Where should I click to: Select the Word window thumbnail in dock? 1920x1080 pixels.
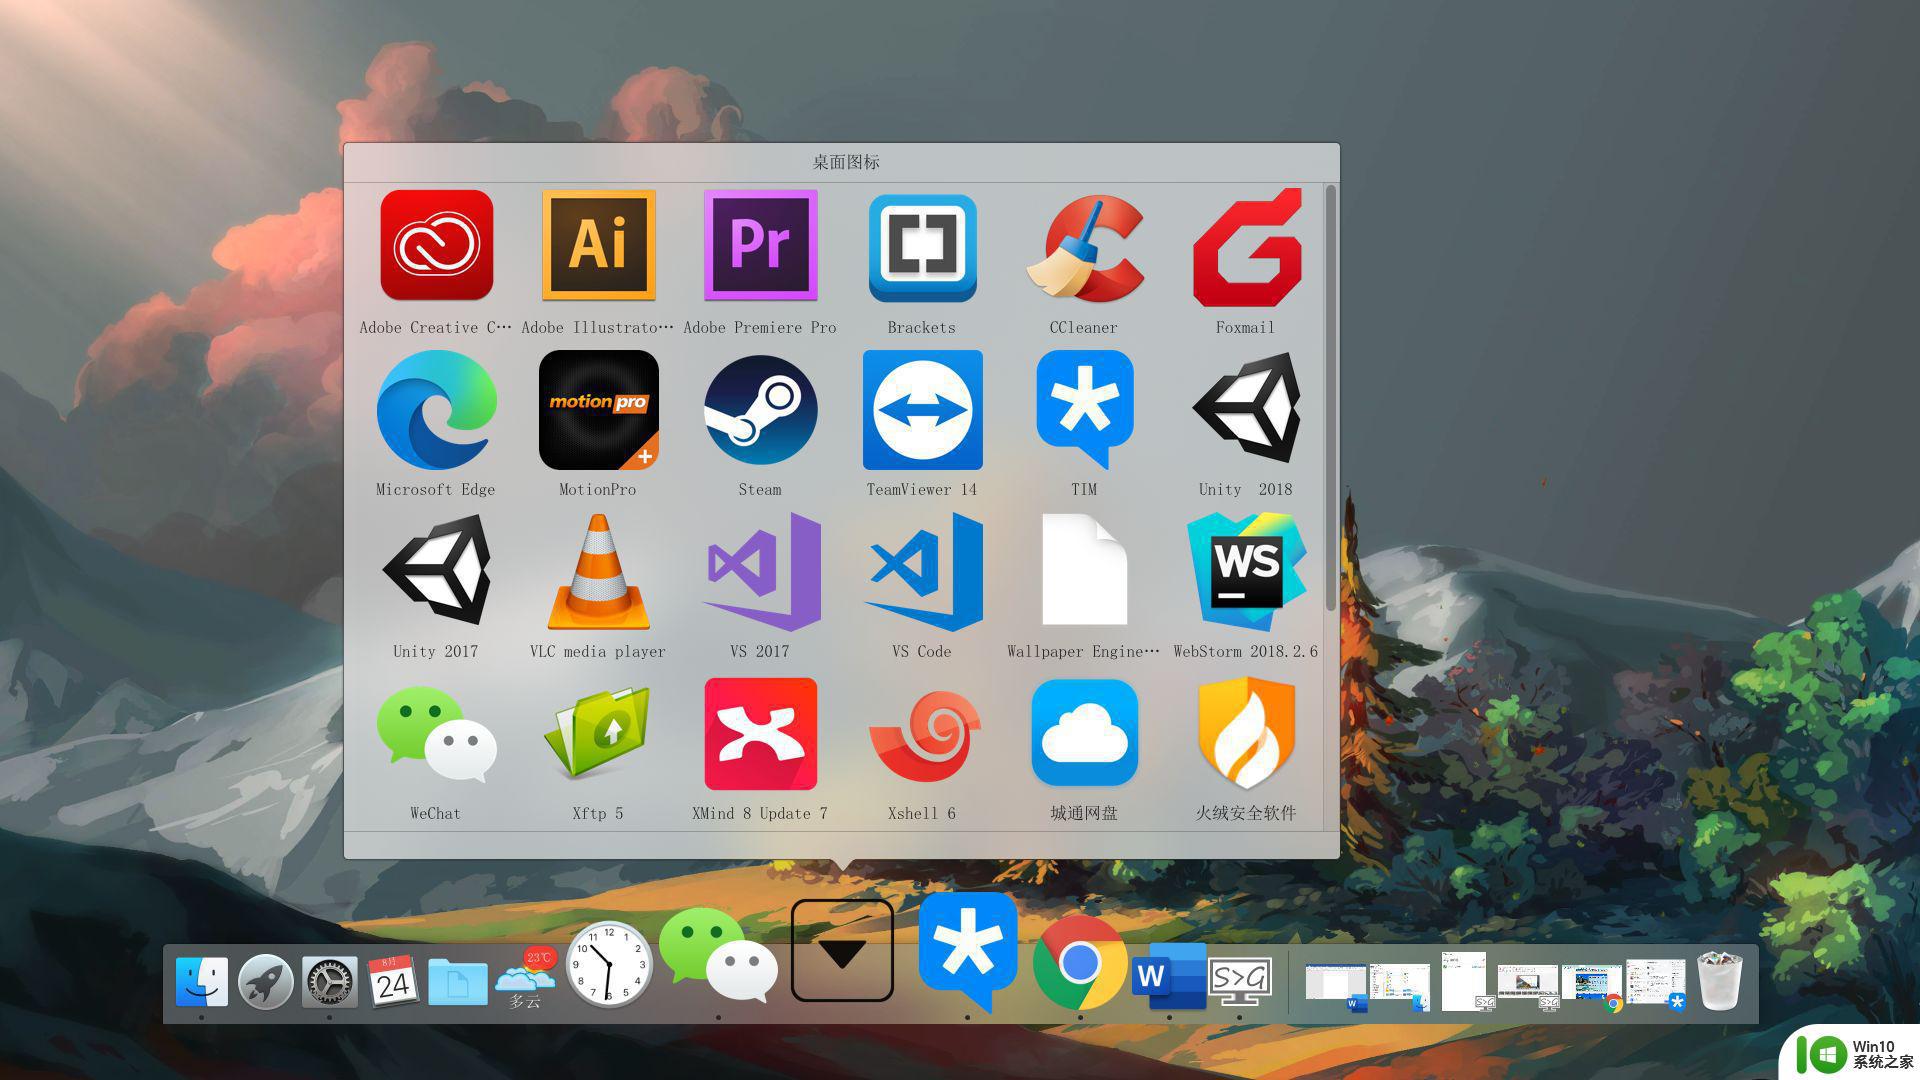click(x=1336, y=986)
